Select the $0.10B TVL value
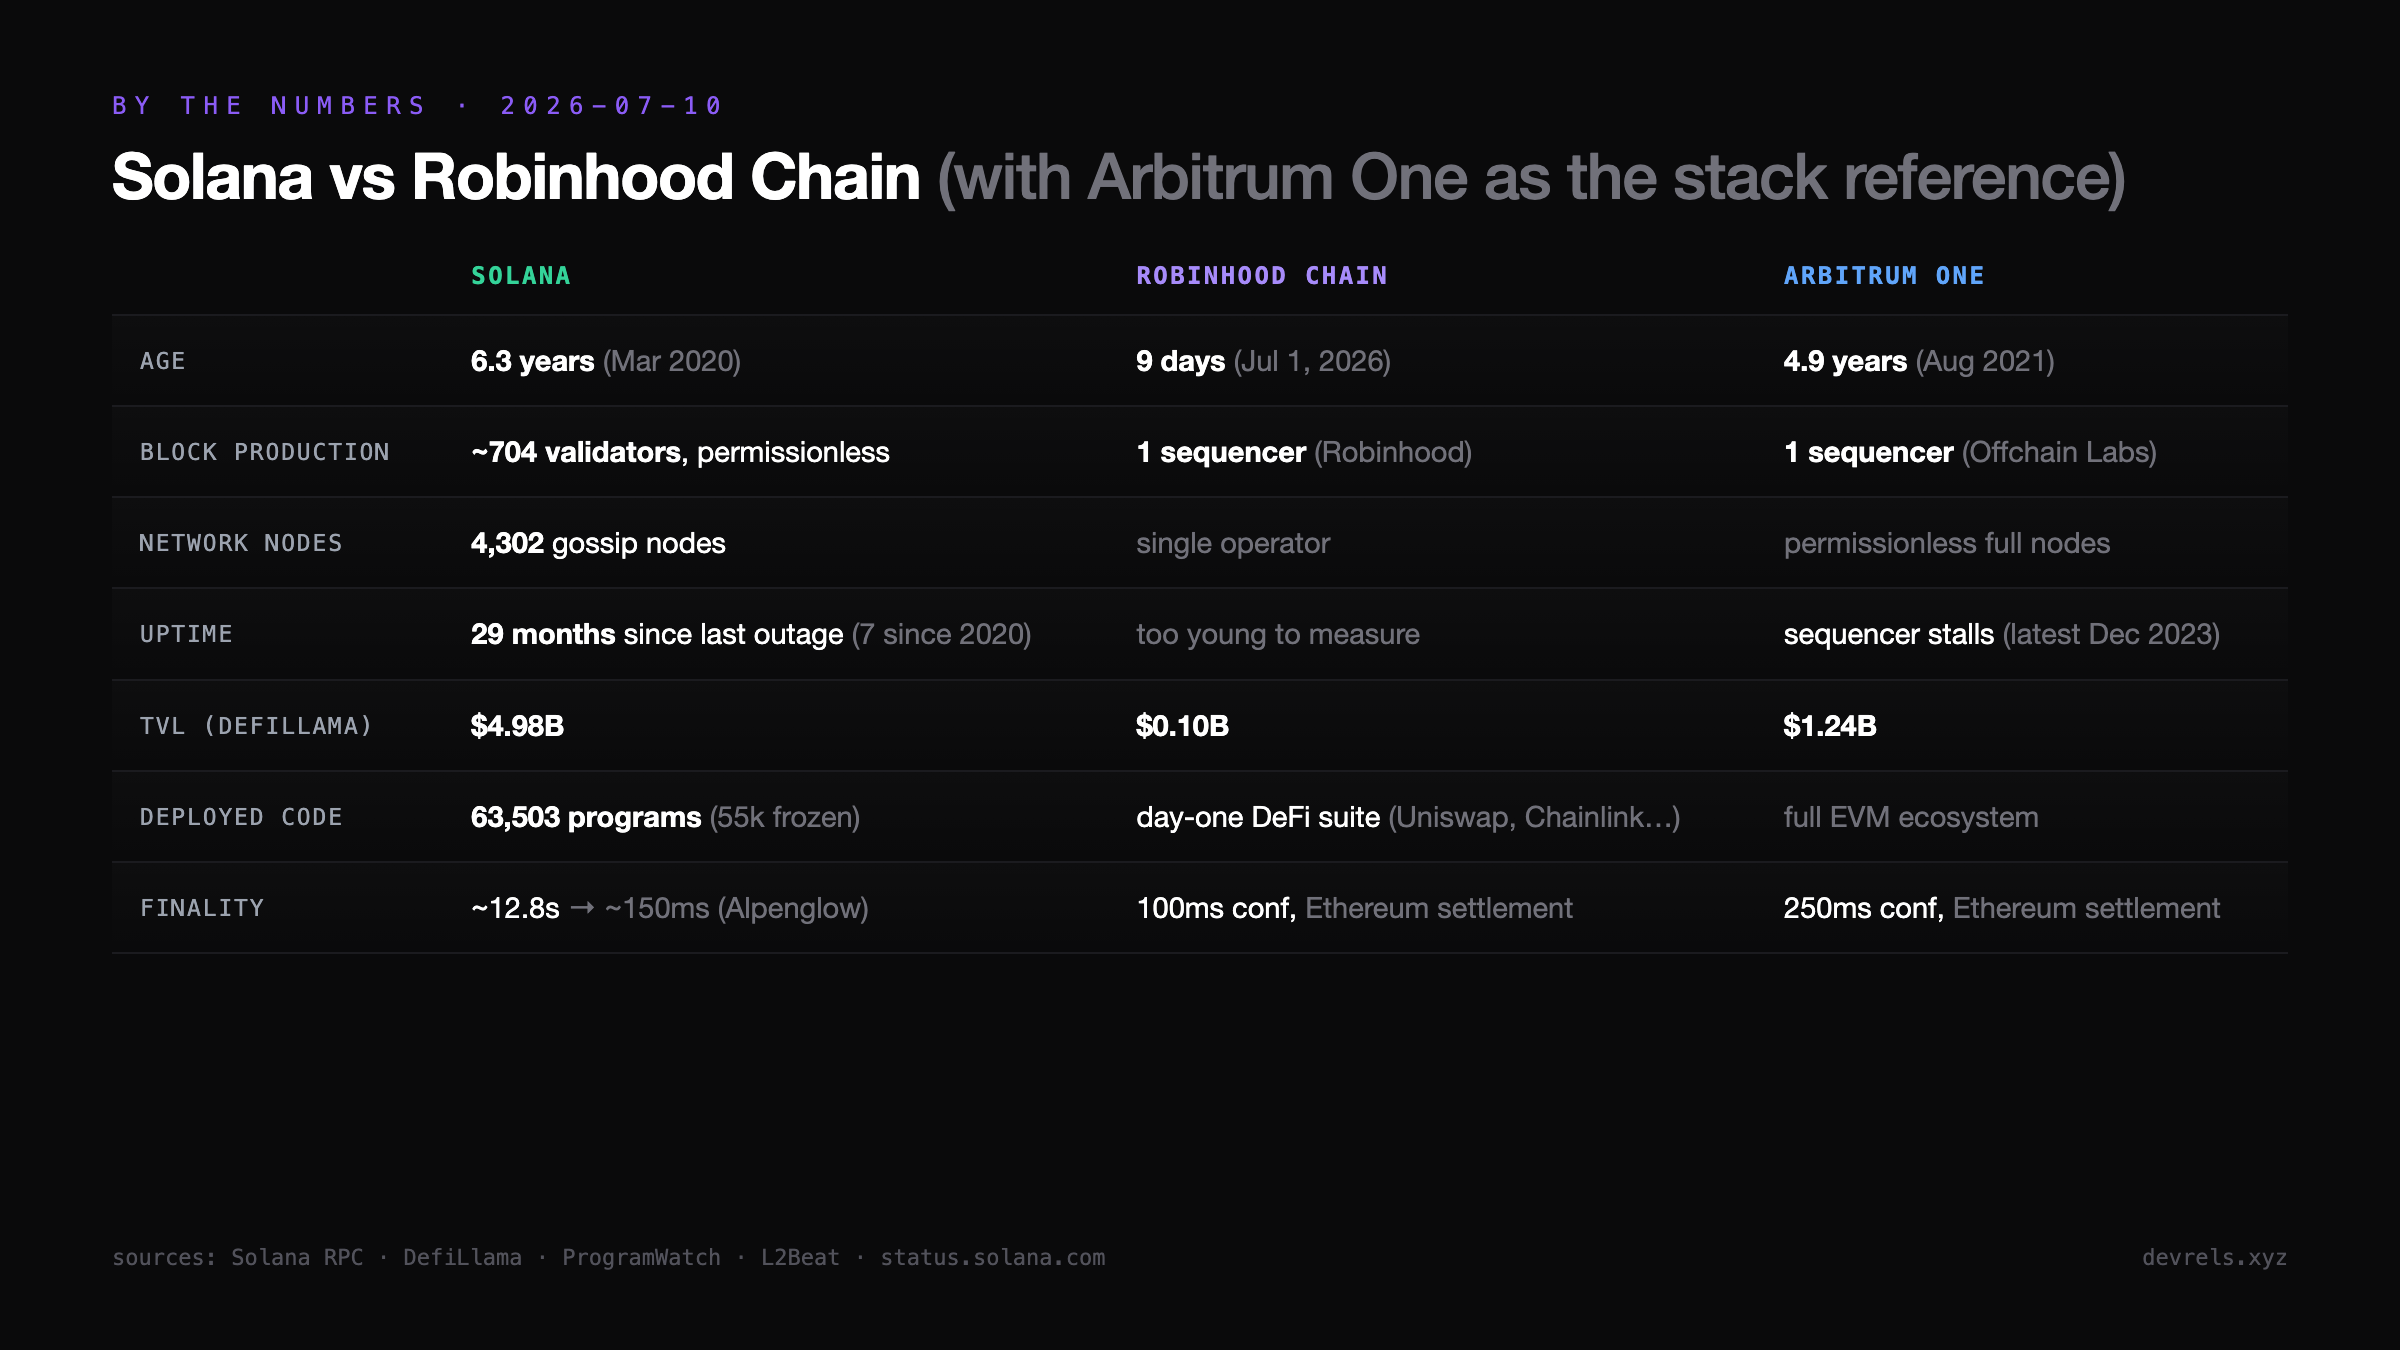Viewport: 2400px width, 1350px height. point(1182,726)
